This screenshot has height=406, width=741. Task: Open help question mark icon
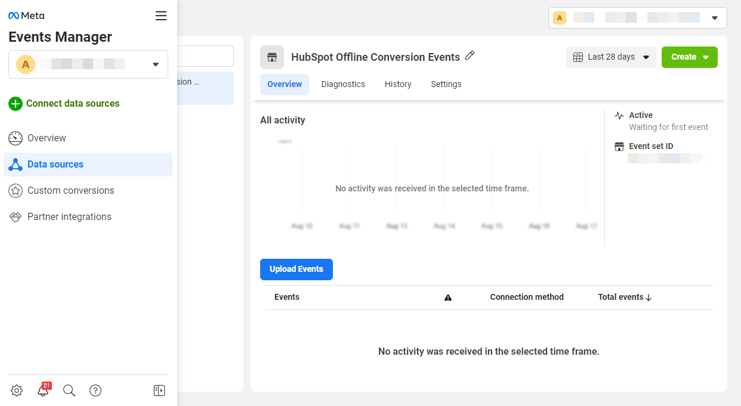[x=95, y=390]
